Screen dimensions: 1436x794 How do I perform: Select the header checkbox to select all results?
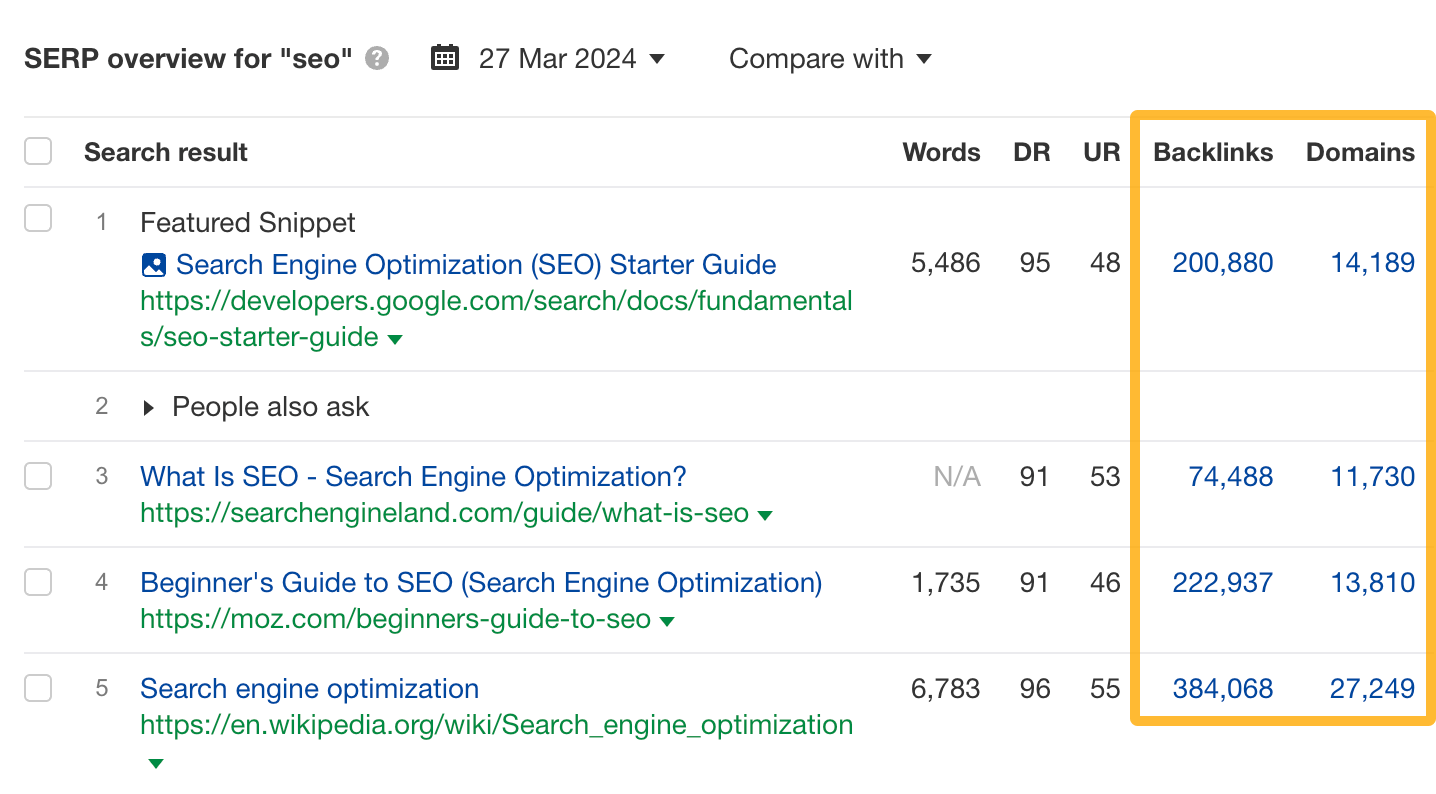[x=37, y=150]
